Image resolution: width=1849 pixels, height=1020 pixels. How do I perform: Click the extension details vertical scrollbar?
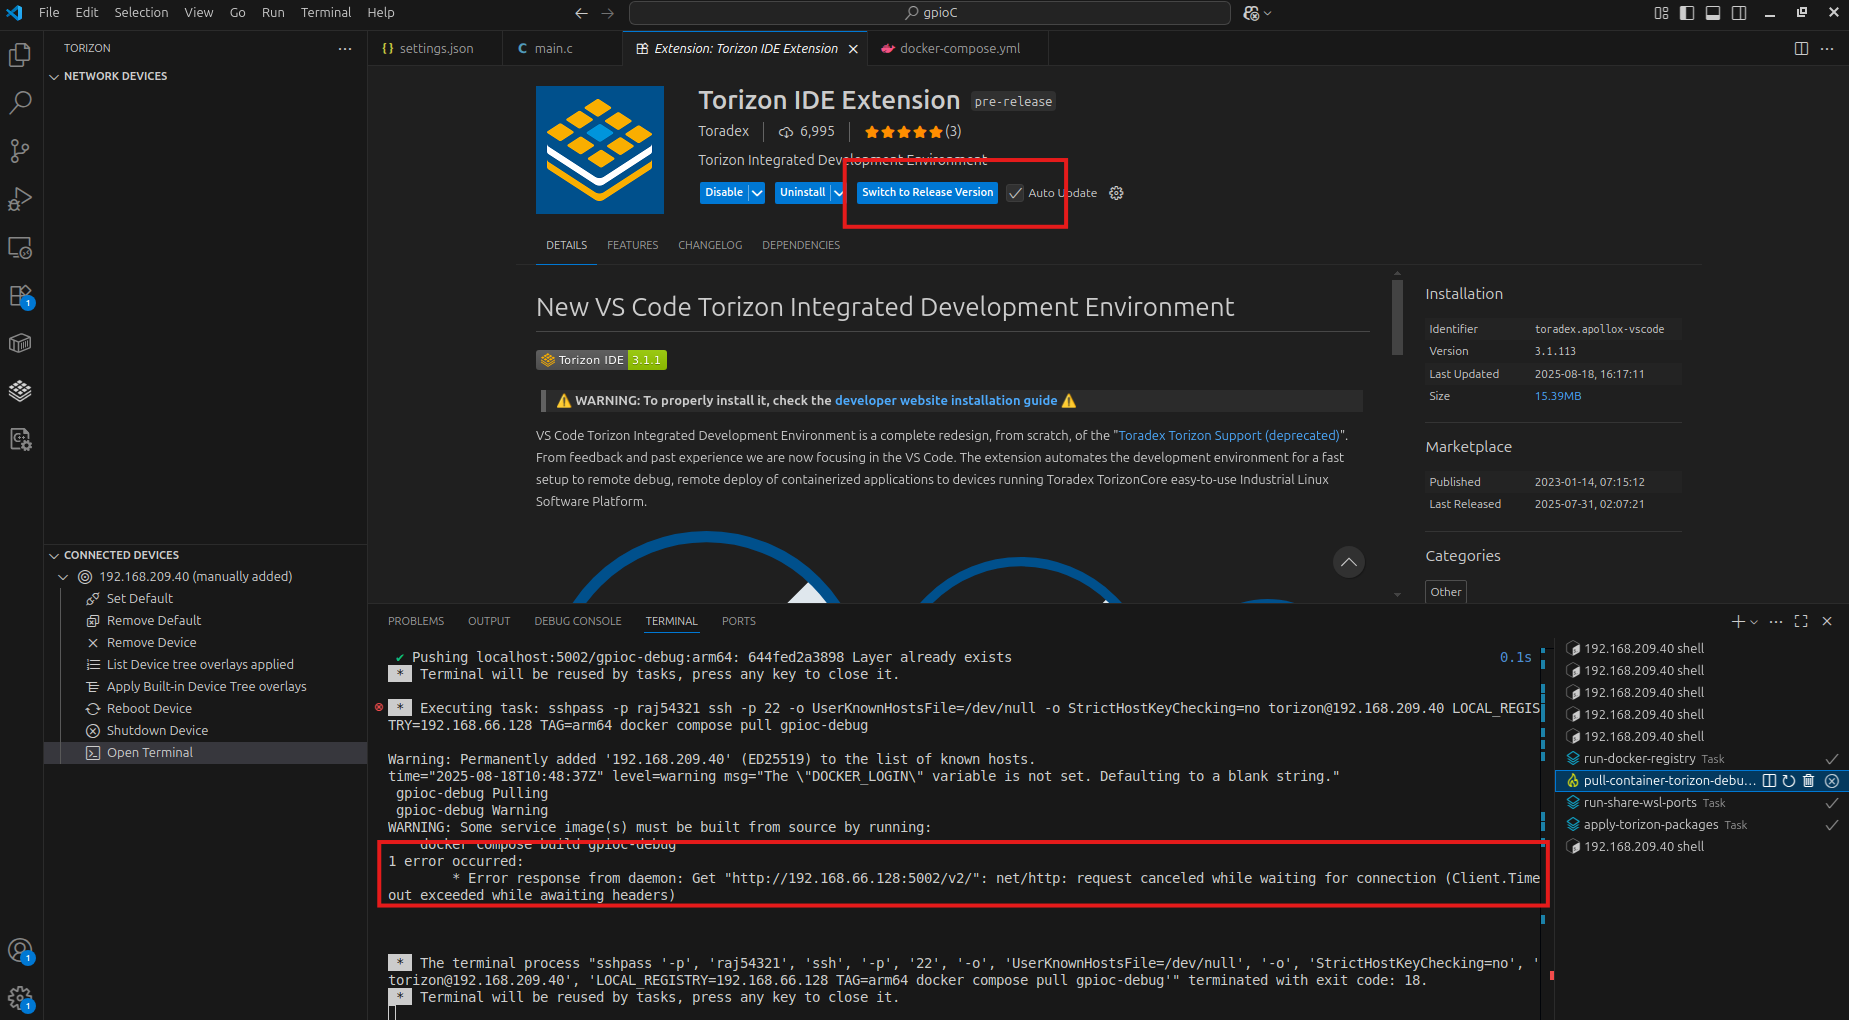pos(1397,318)
